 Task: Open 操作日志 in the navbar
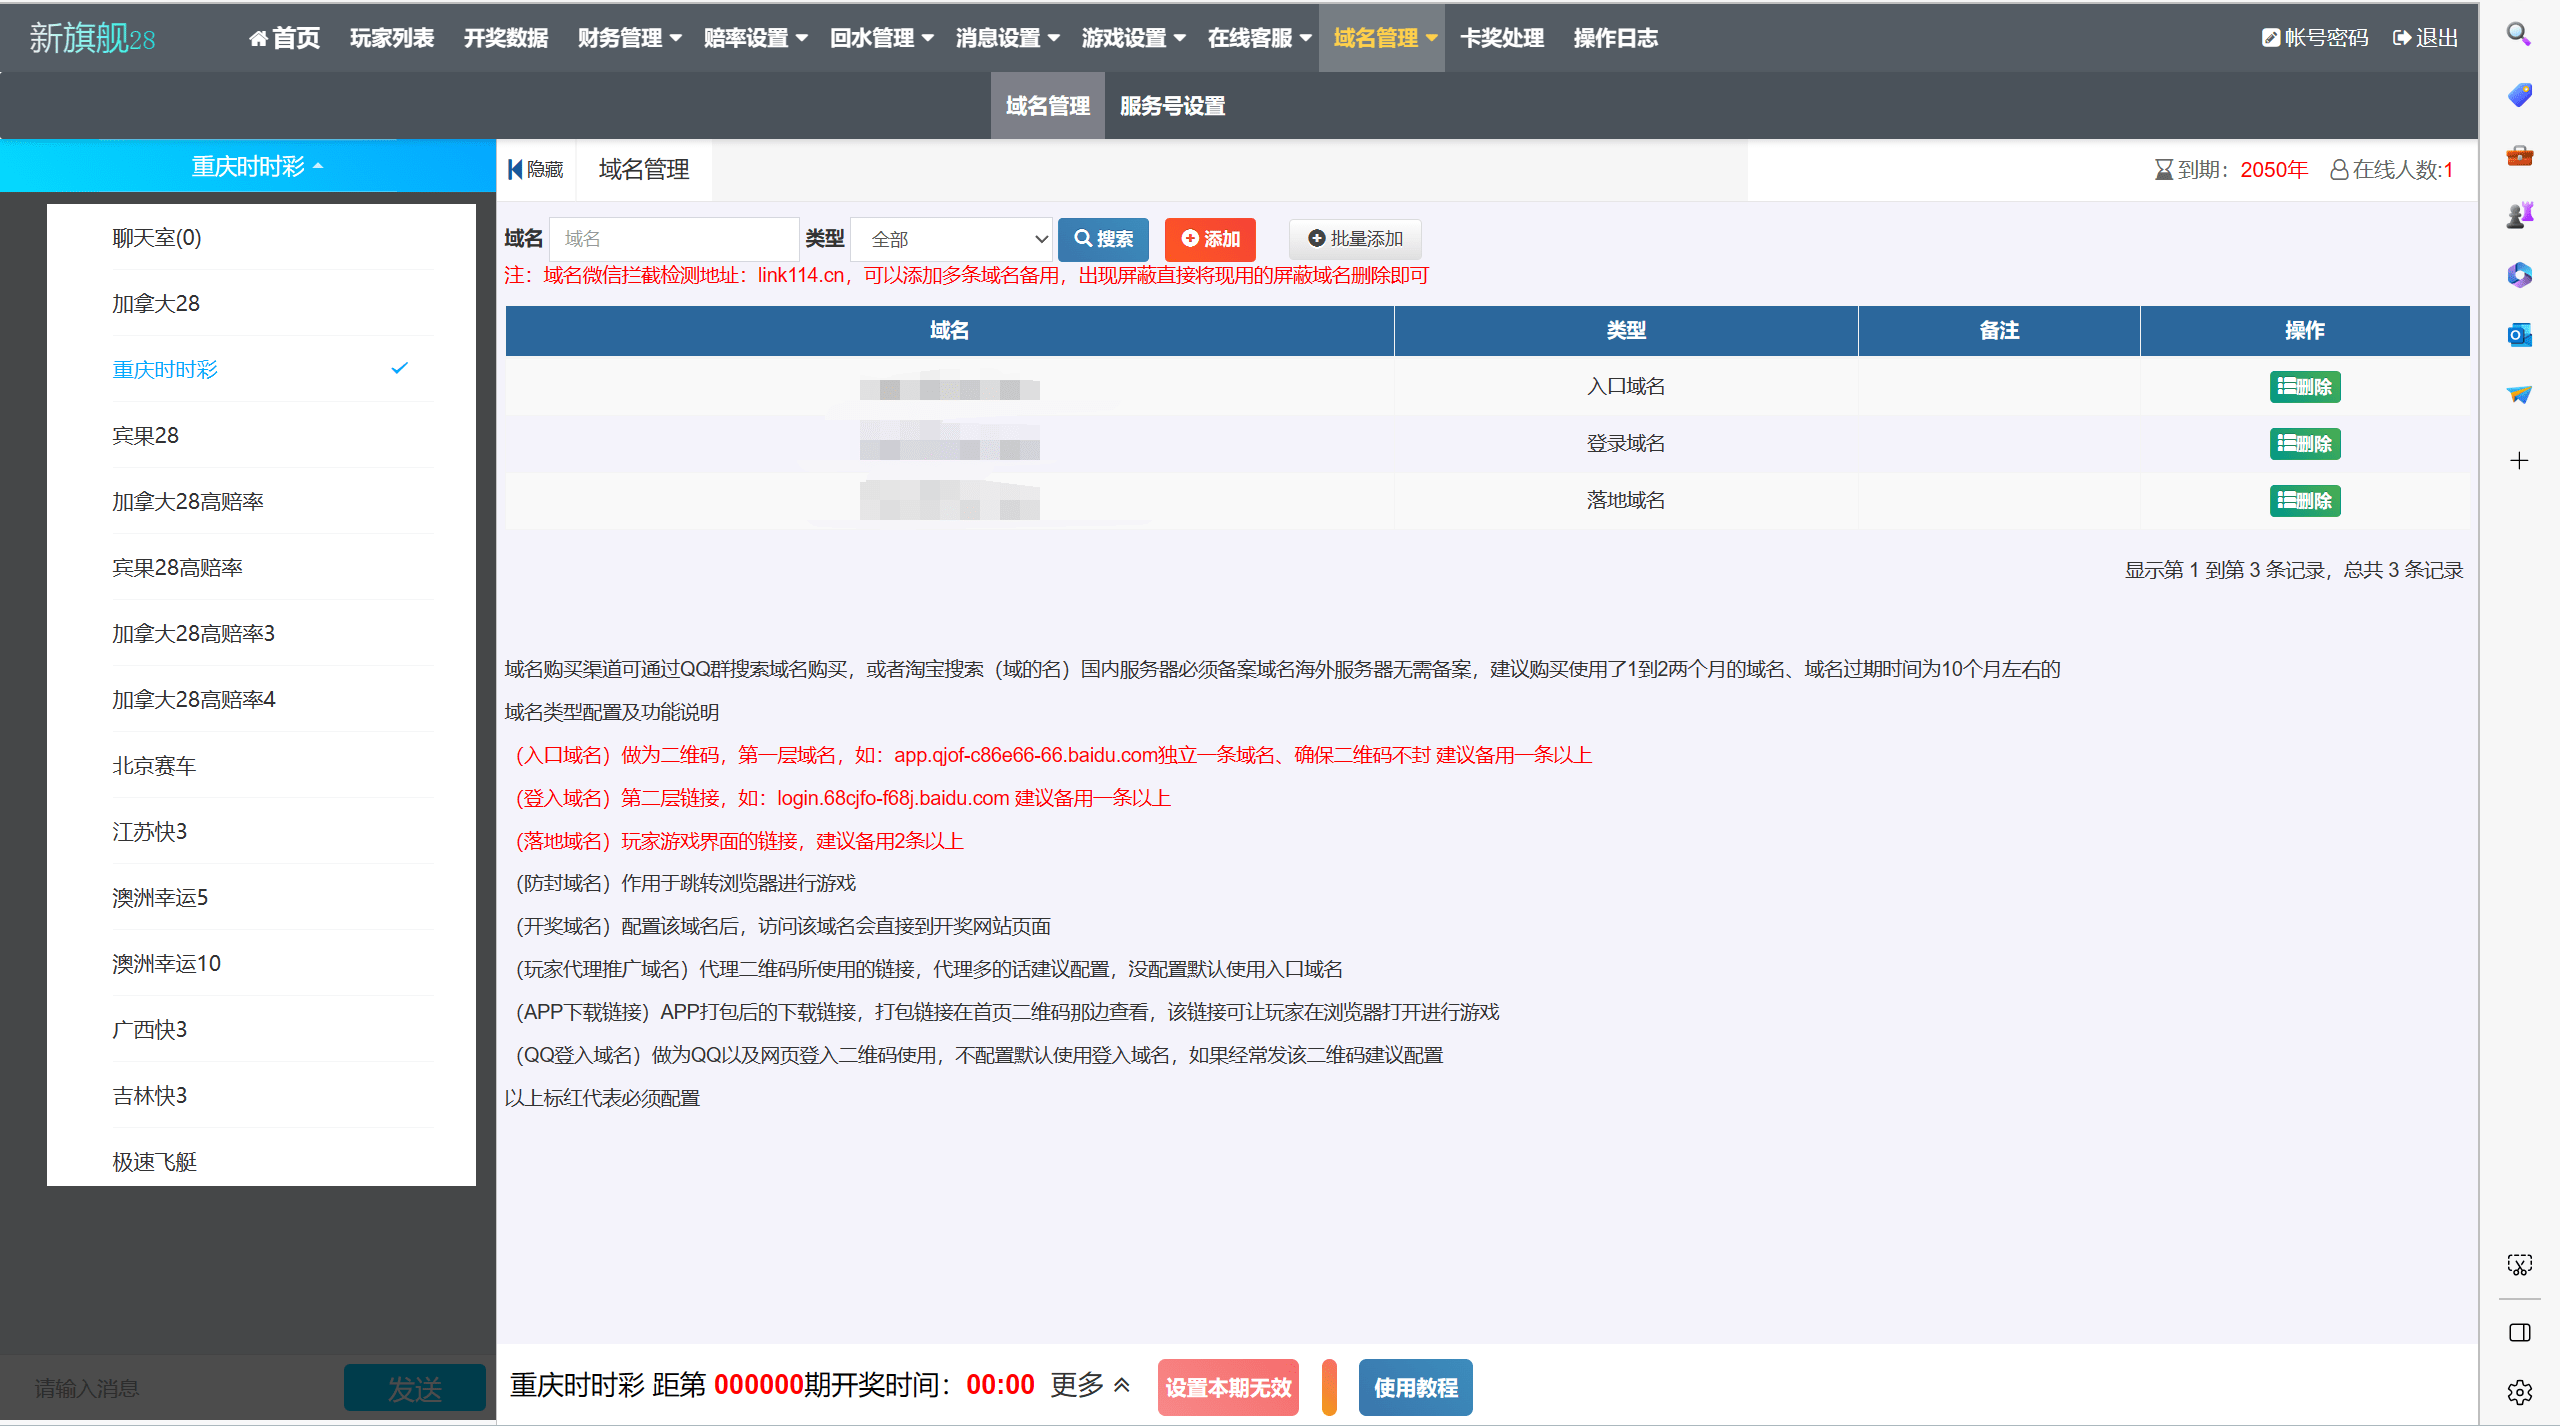click(x=1616, y=38)
